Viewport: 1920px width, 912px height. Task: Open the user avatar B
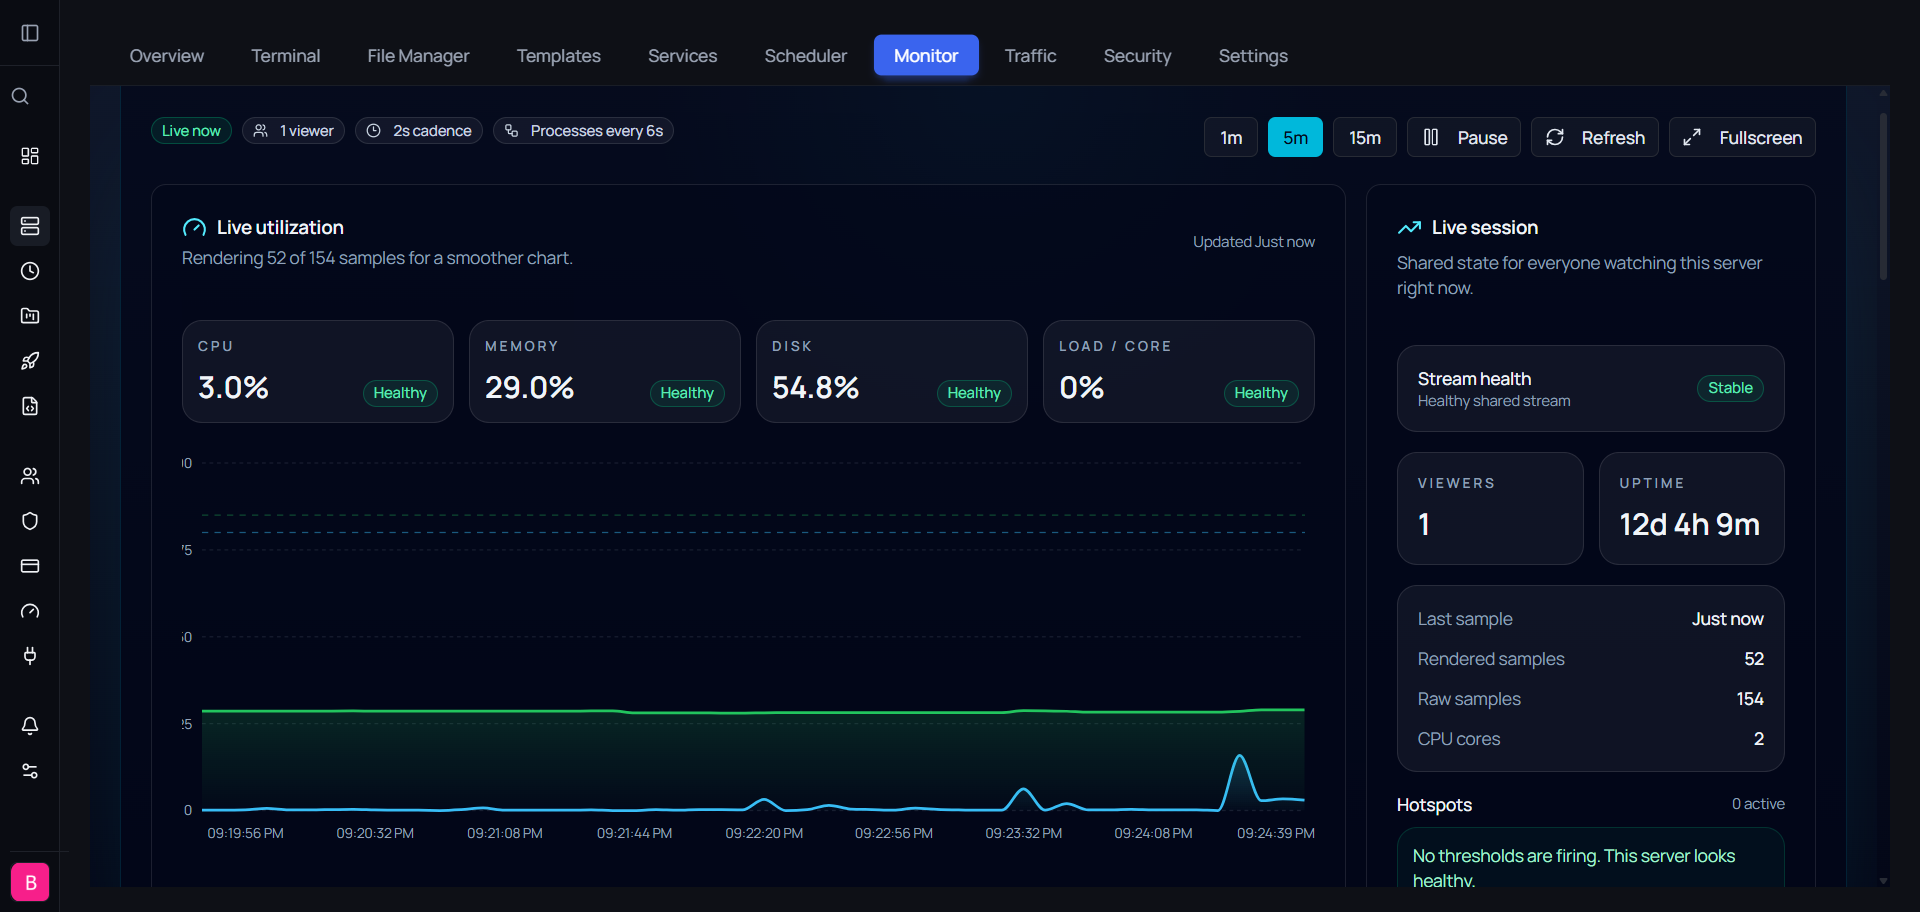(x=30, y=882)
